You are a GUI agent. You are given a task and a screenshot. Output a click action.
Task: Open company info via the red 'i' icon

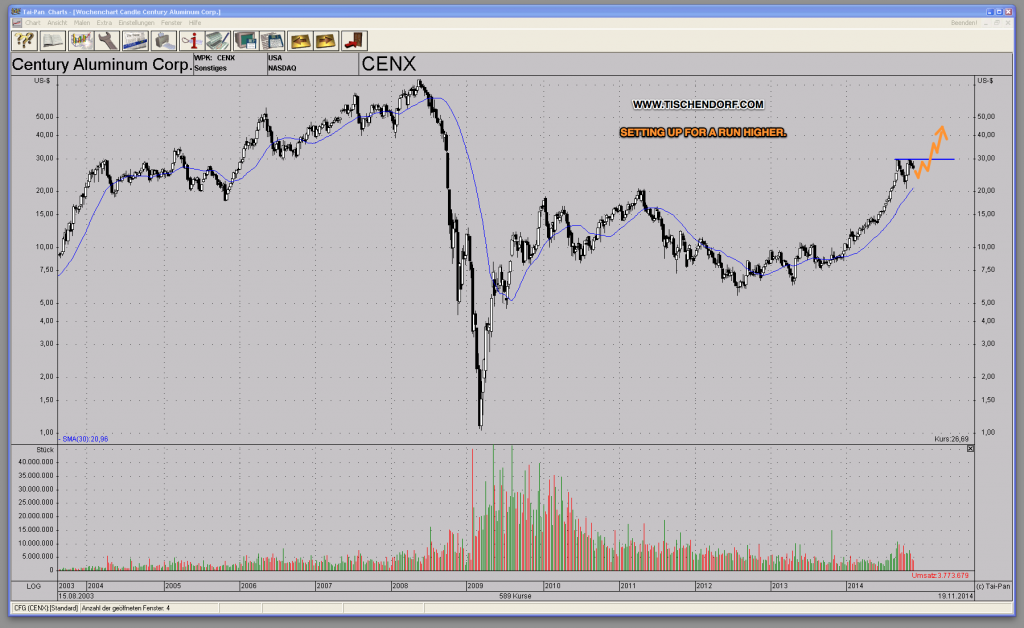[x=191, y=40]
